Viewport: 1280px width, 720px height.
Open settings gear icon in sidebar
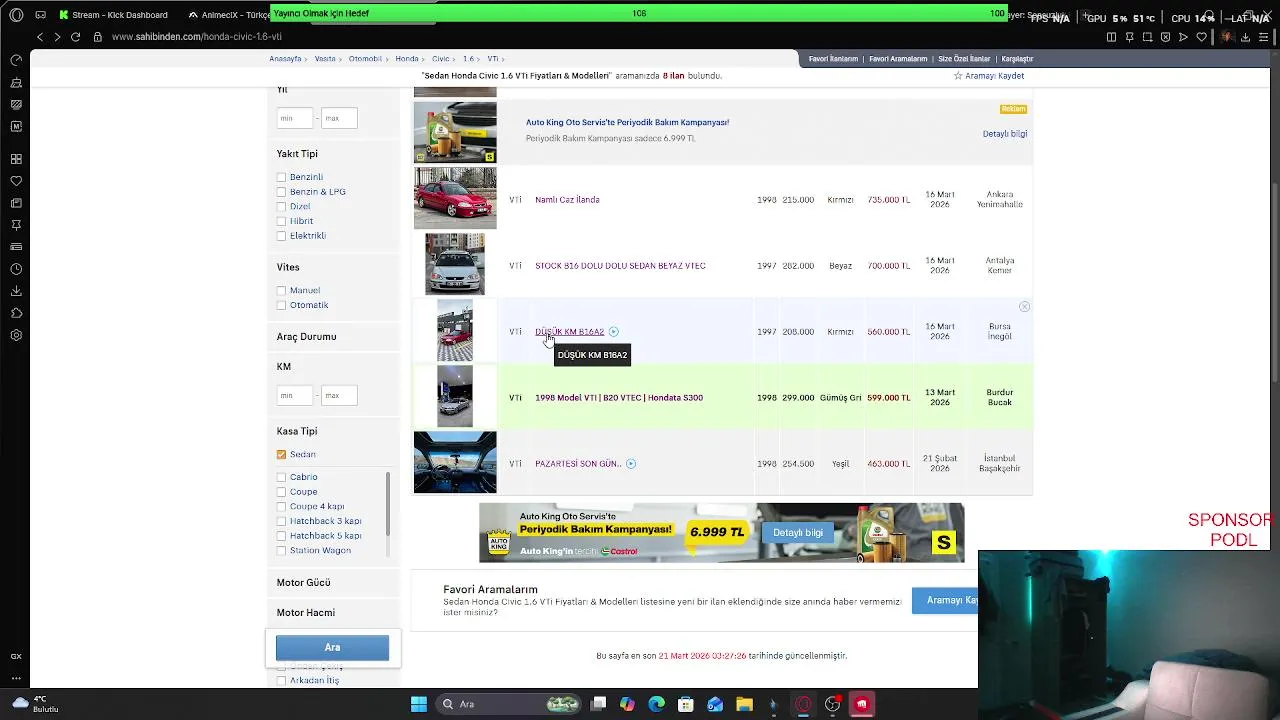(16, 335)
